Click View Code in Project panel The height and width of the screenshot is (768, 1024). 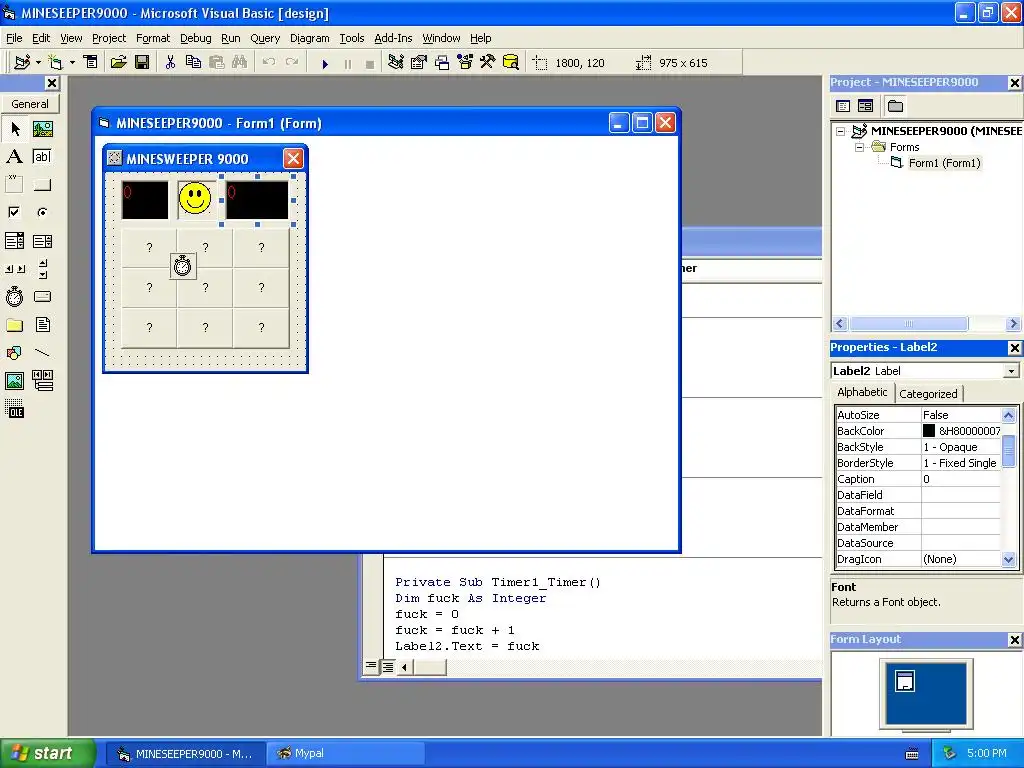pyautogui.click(x=843, y=106)
